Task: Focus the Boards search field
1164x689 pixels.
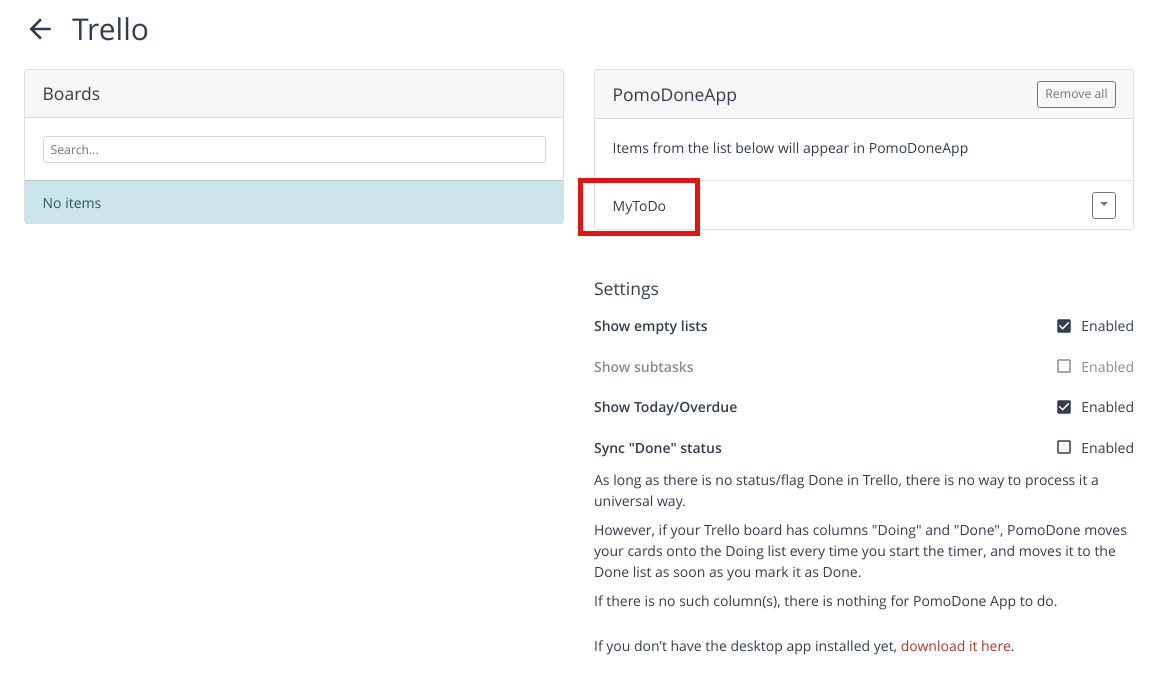Action: tap(294, 149)
